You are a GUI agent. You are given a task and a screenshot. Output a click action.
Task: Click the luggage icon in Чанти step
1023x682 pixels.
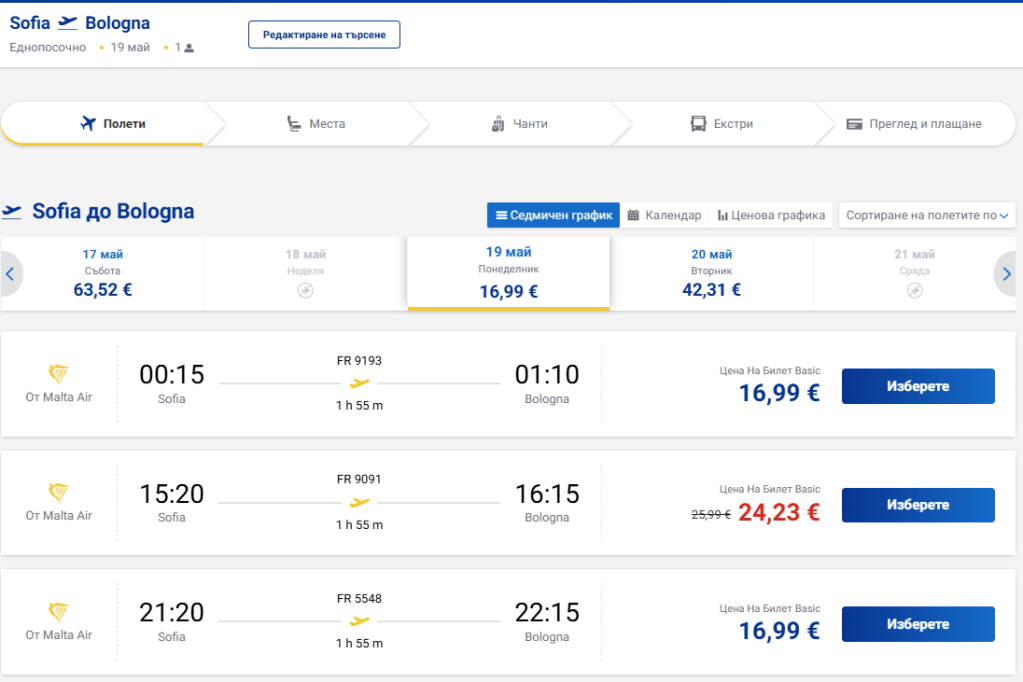click(498, 124)
